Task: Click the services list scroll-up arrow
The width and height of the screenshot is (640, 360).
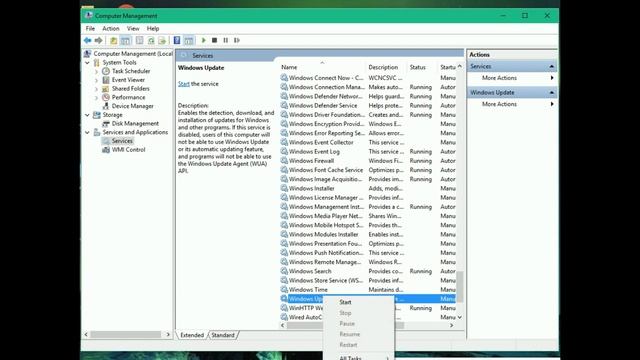Action: pyautogui.click(x=460, y=66)
